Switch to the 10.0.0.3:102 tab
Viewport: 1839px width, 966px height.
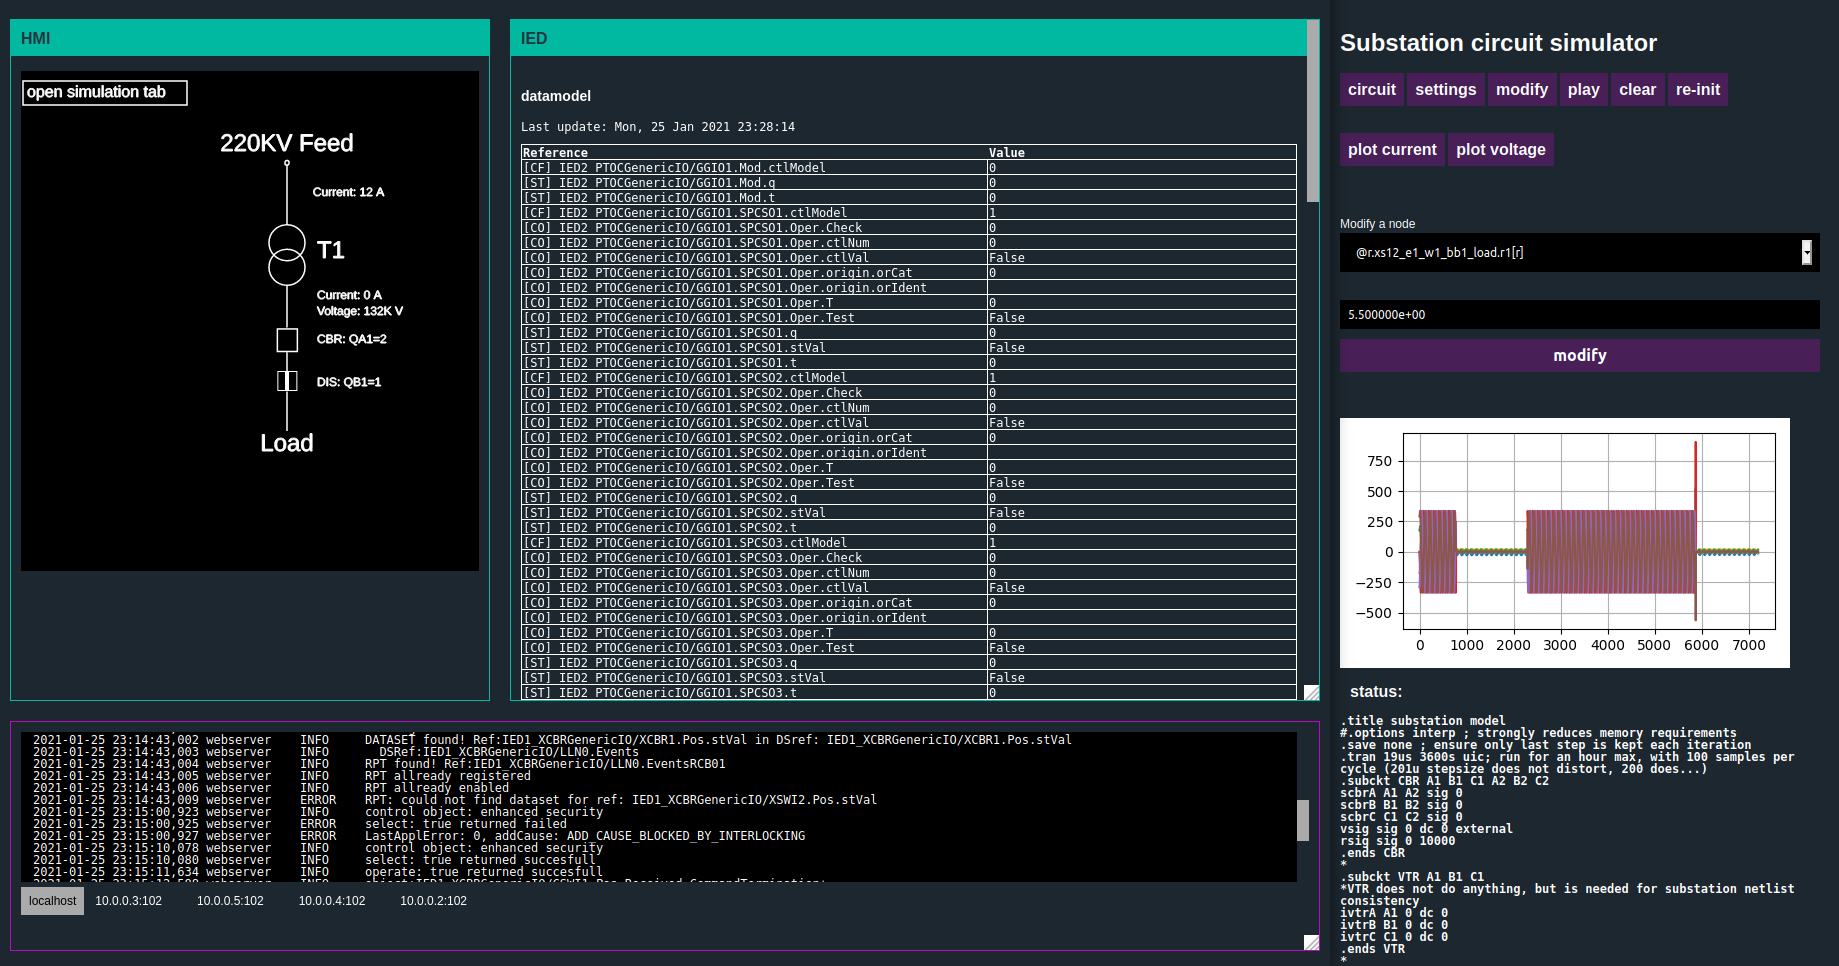point(128,901)
